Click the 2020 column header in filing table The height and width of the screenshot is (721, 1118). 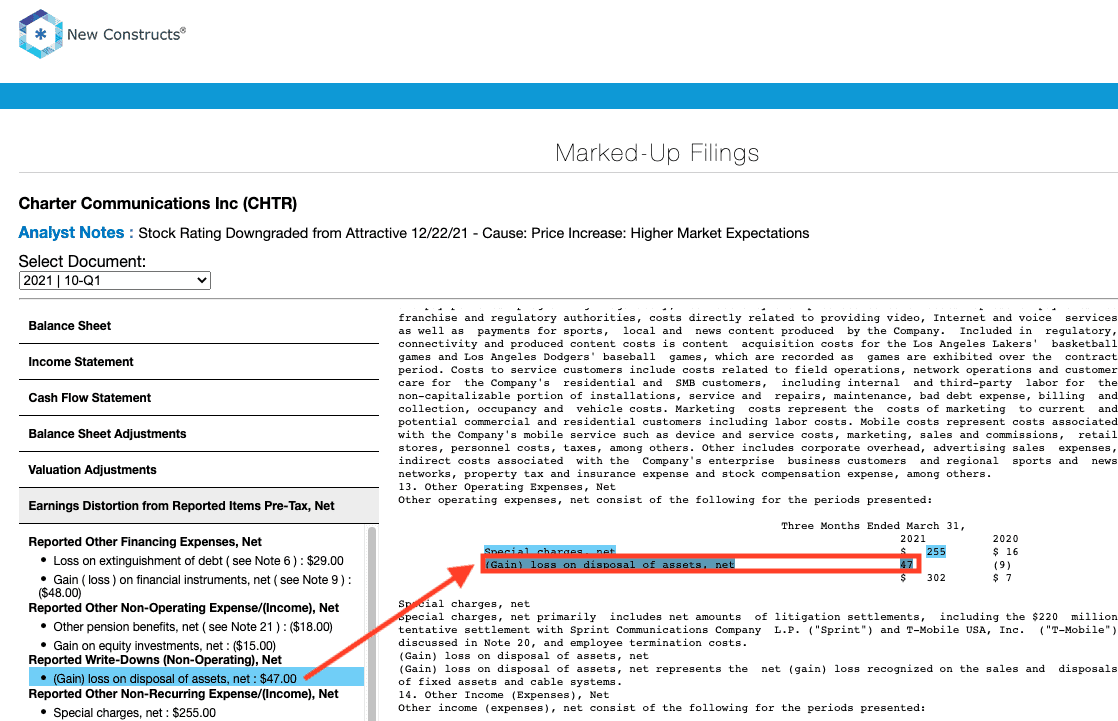1005,539
